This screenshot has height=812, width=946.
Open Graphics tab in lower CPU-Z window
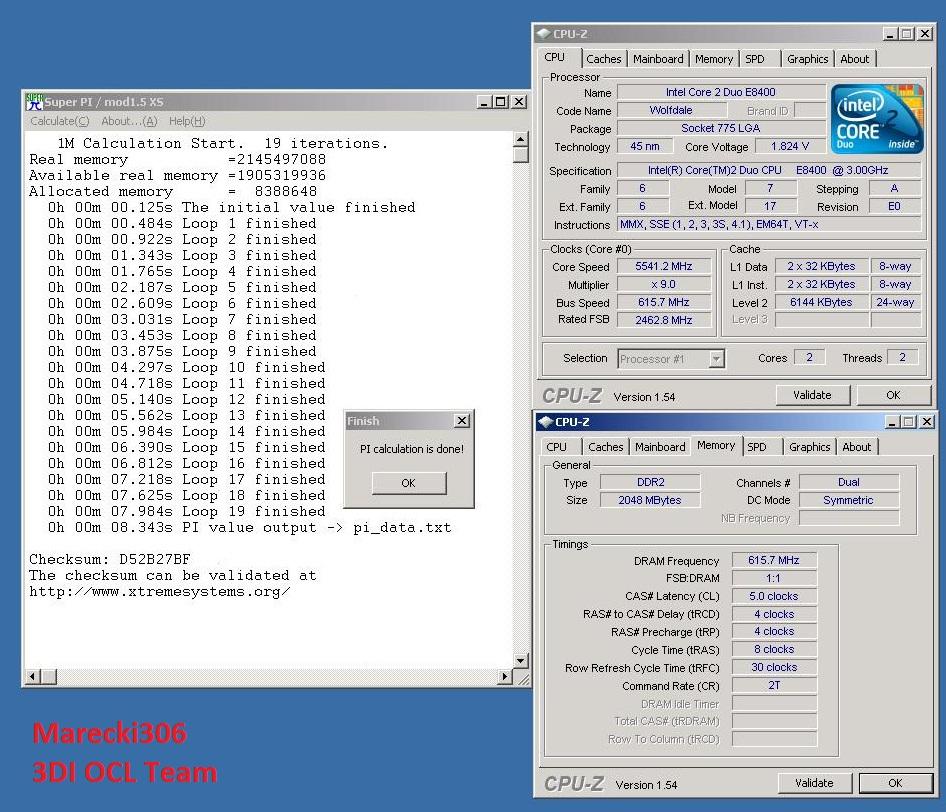pos(810,447)
